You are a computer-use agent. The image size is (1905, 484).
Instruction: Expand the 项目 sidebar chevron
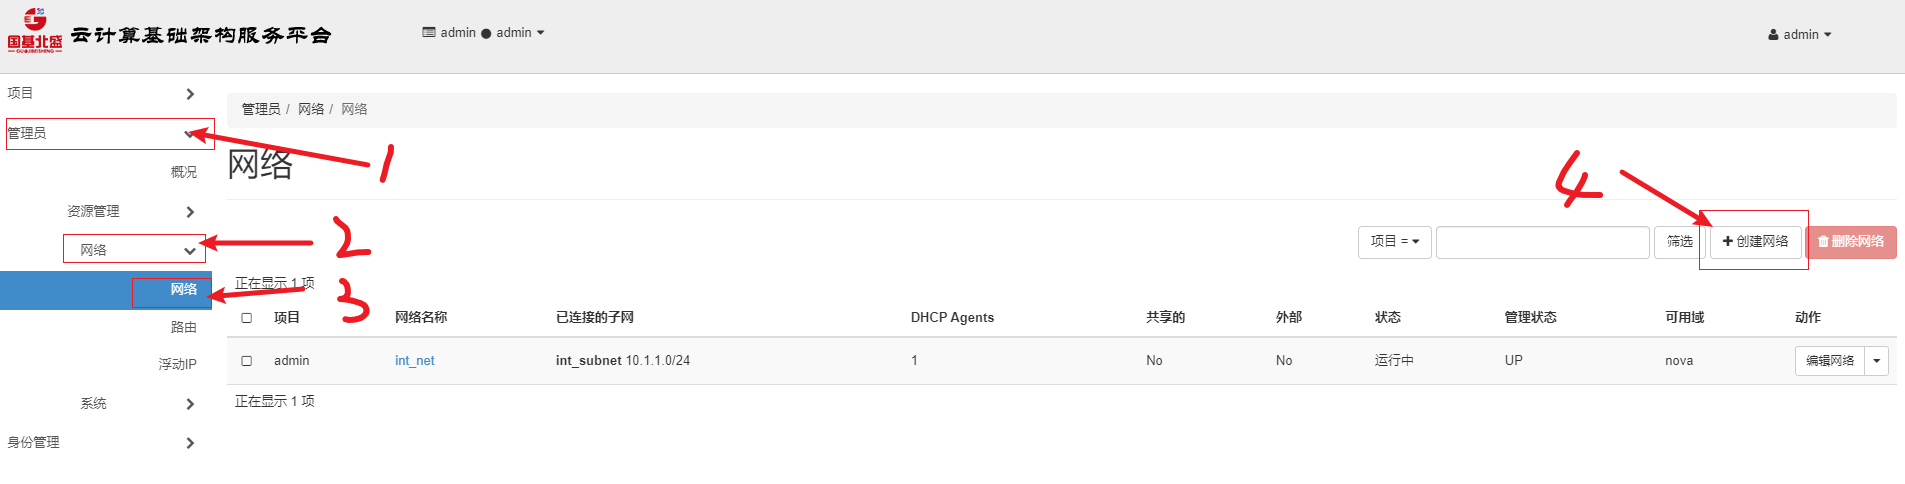[190, 94]
